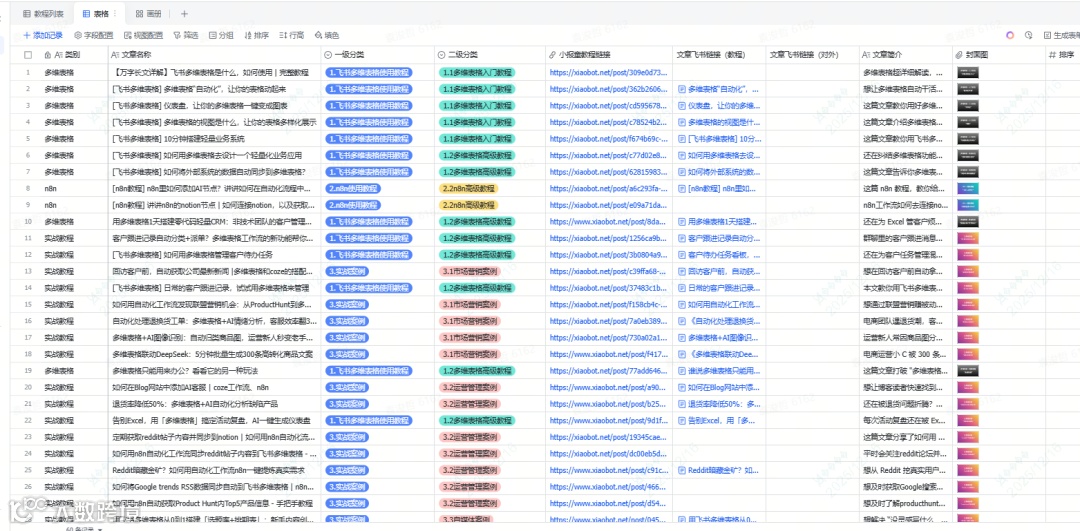Viewport: 1080px width, 531px height.
Task: Open row 9 二级分类 n8n高级教程 tag
Action: (468, 205)
